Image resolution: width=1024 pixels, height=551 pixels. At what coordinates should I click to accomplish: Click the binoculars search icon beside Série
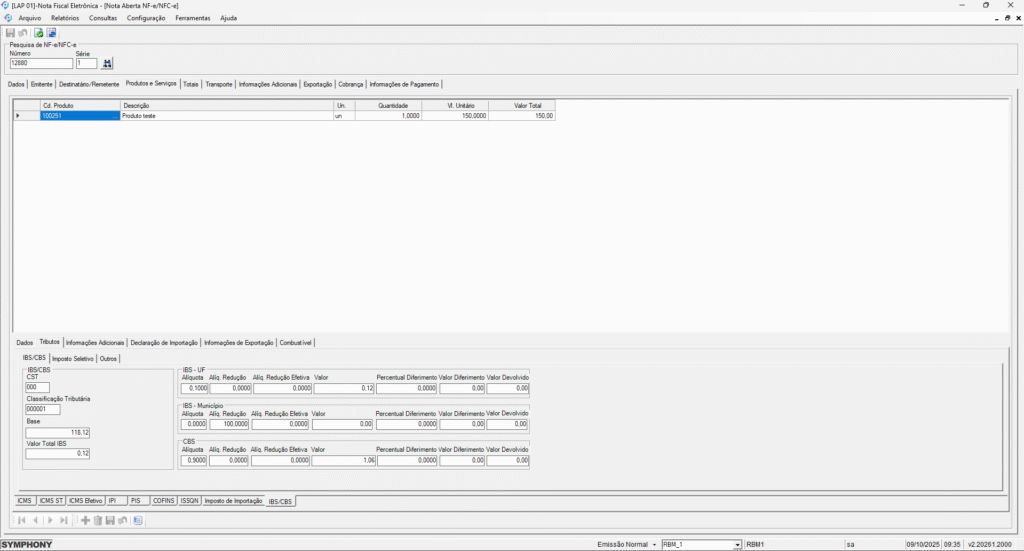click(x=108, y=64)
